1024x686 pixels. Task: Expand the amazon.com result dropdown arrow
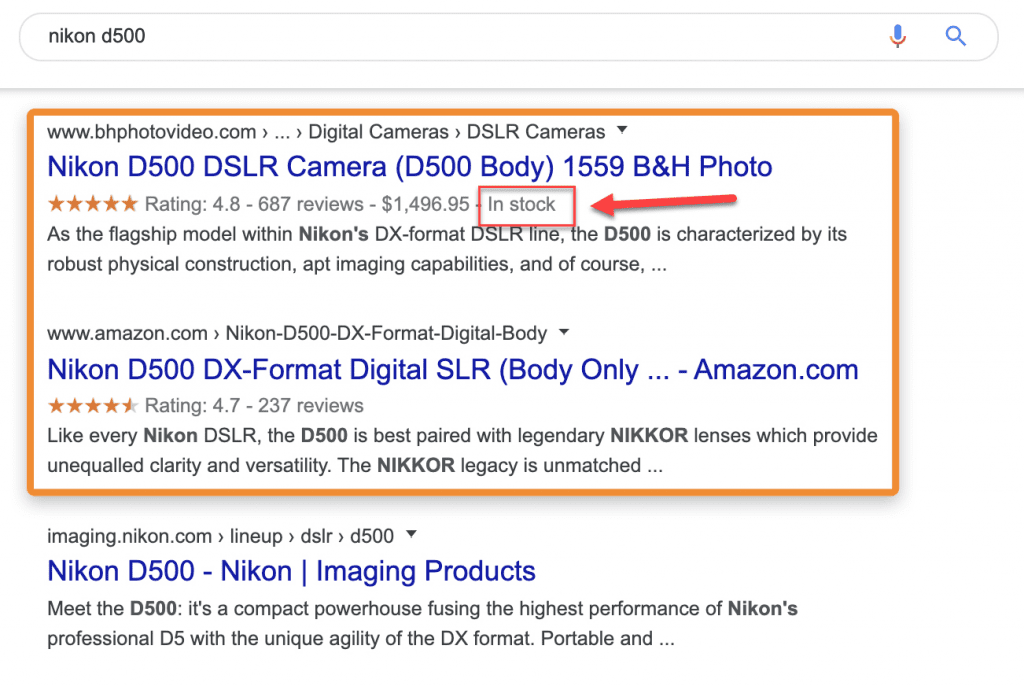[x=564, y=332]
